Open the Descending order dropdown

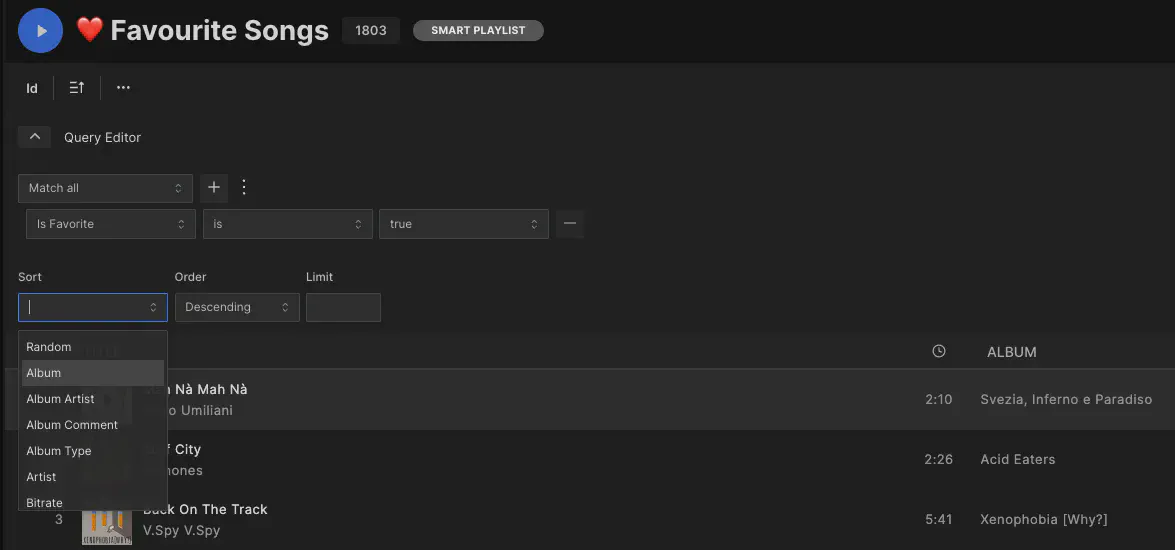(x=237, y=307)
